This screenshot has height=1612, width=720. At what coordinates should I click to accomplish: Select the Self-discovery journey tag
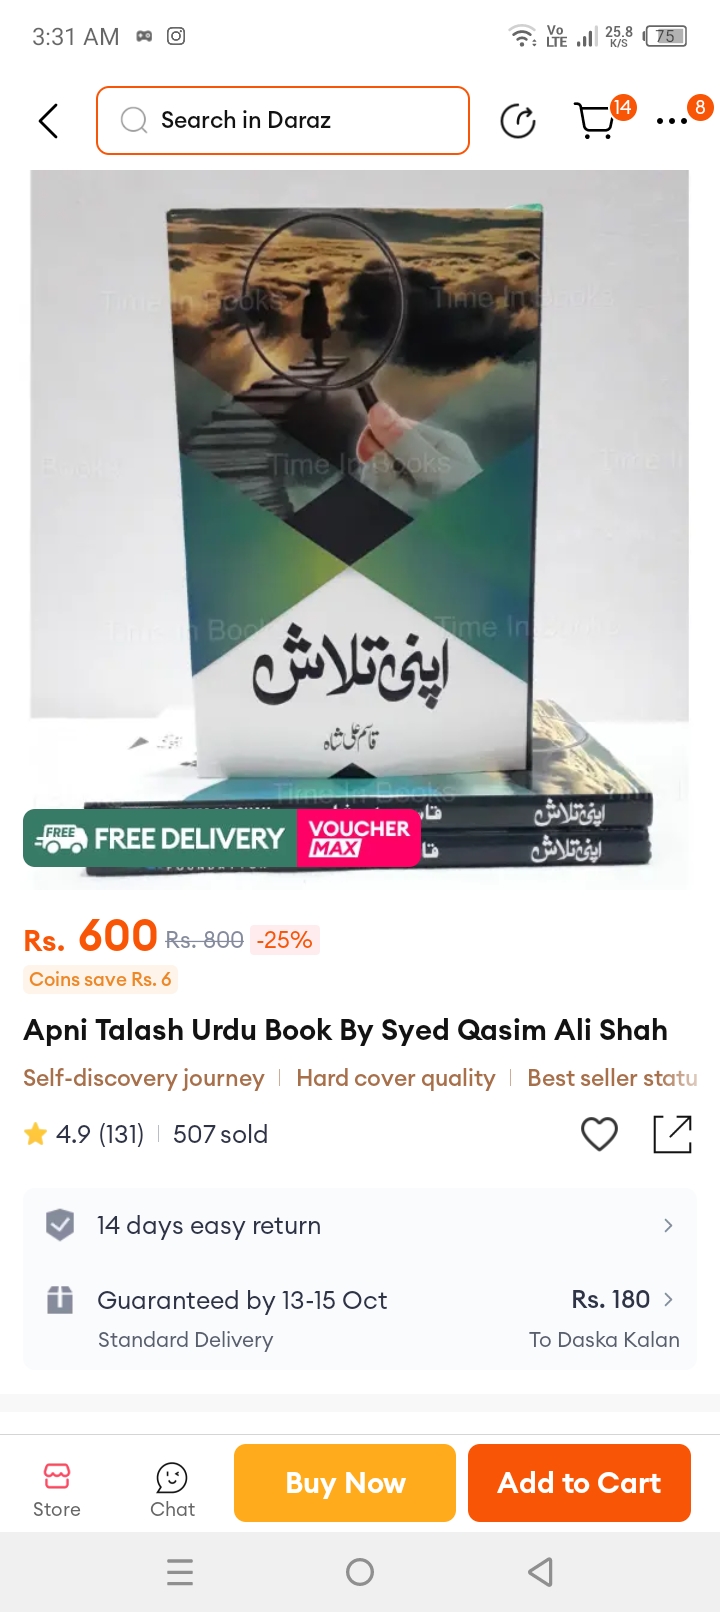(144, 1078)
